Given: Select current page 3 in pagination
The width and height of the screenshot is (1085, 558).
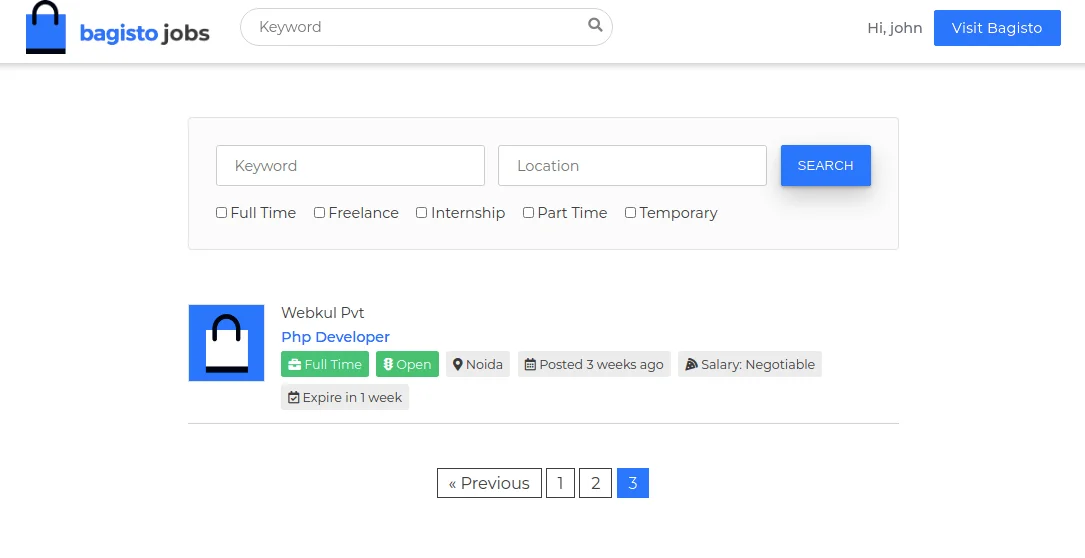Looking at the screenshot, I should pyautogui.click(x=632, y=483).
